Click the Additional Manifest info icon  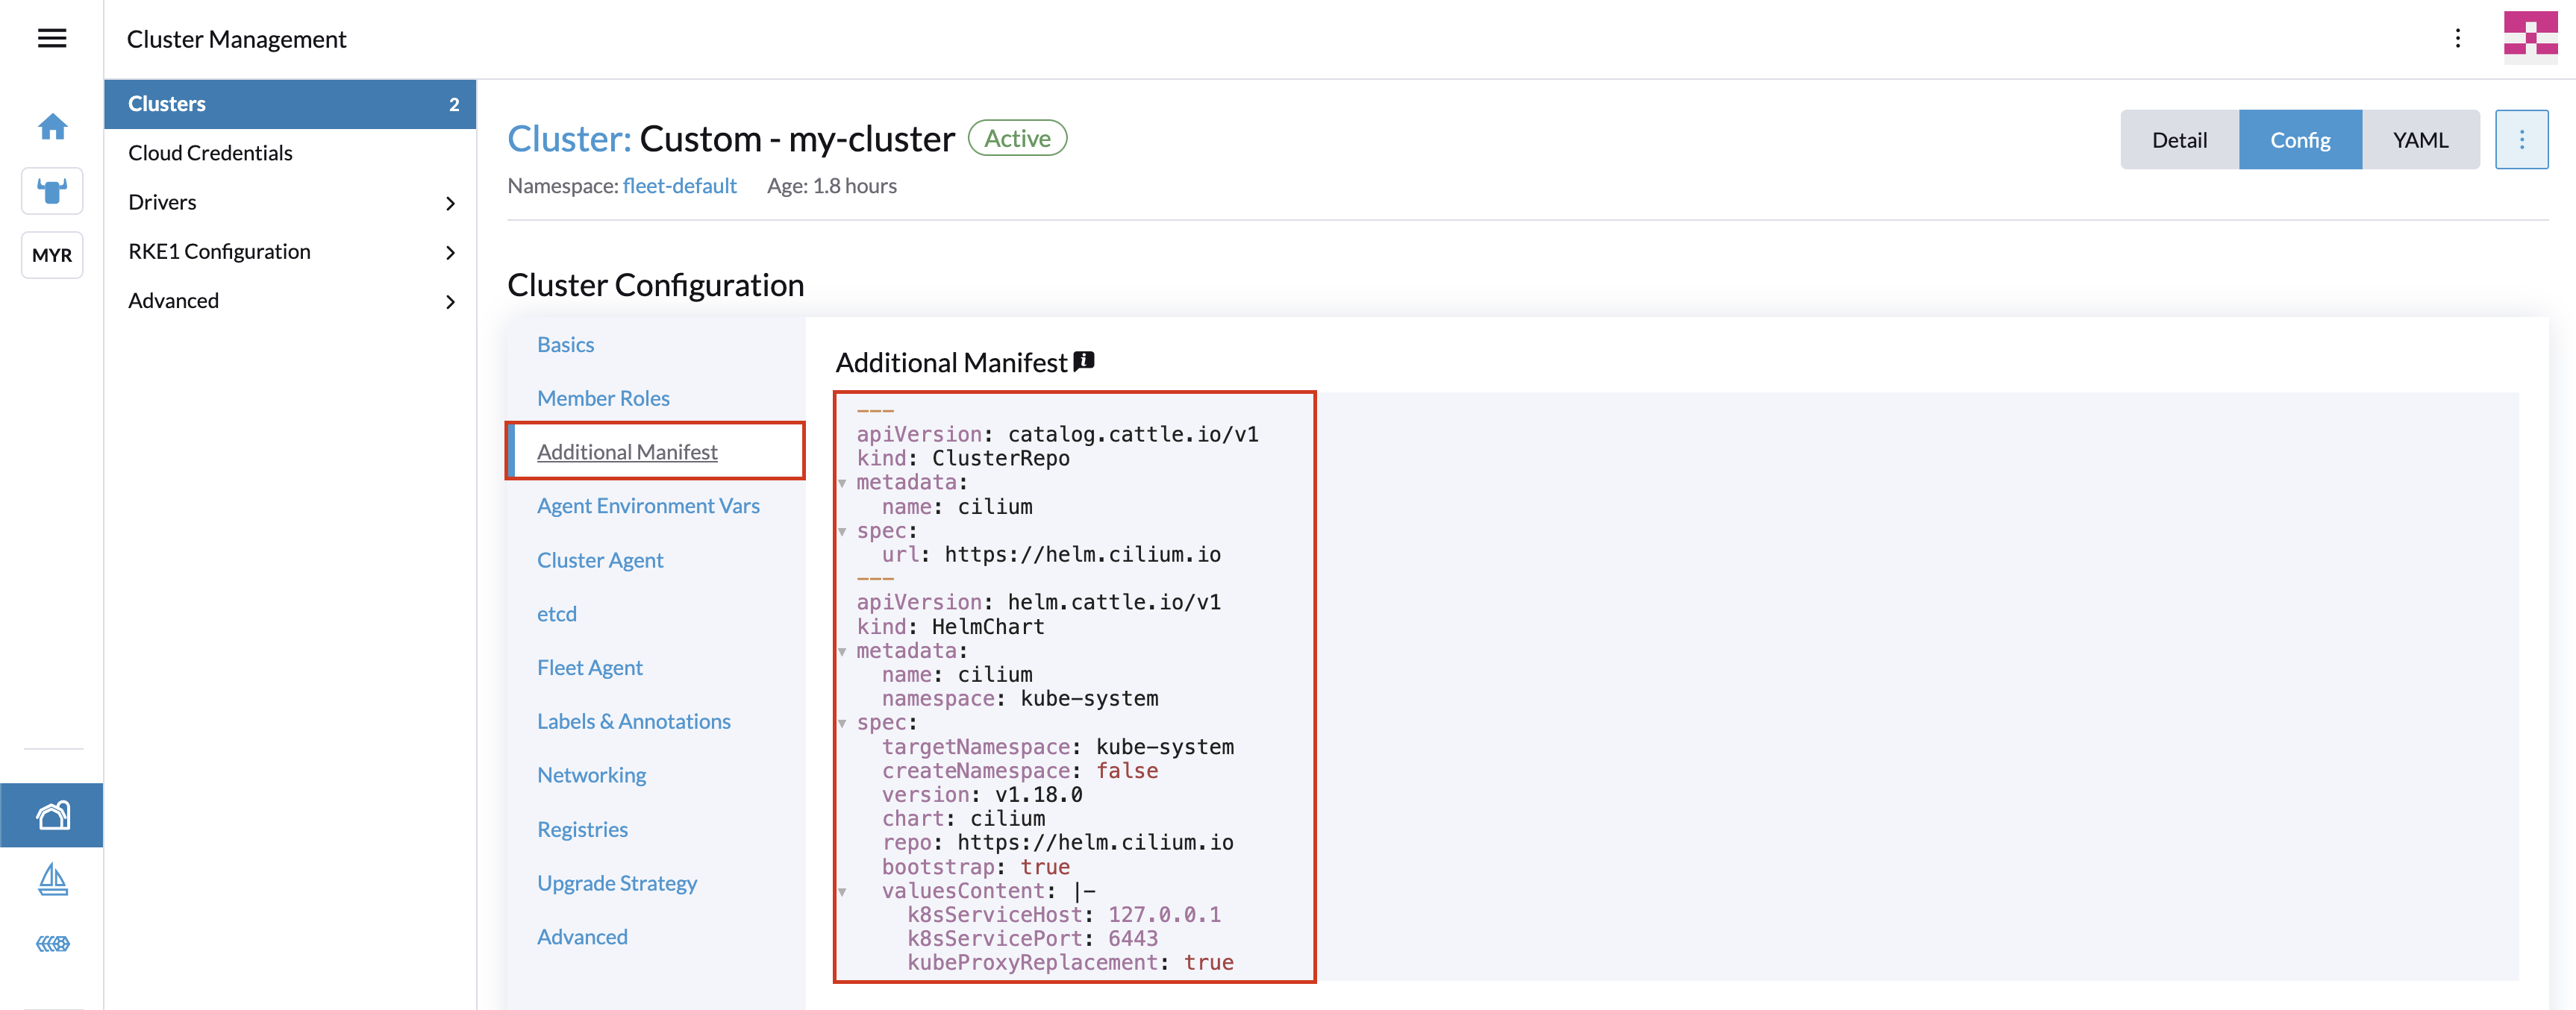click(x=1084, y=361)
